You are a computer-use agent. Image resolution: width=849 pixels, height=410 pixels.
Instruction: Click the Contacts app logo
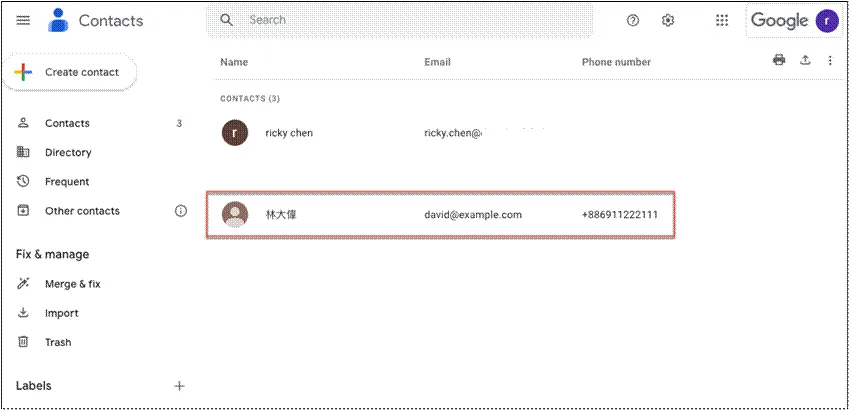point(58,21)
